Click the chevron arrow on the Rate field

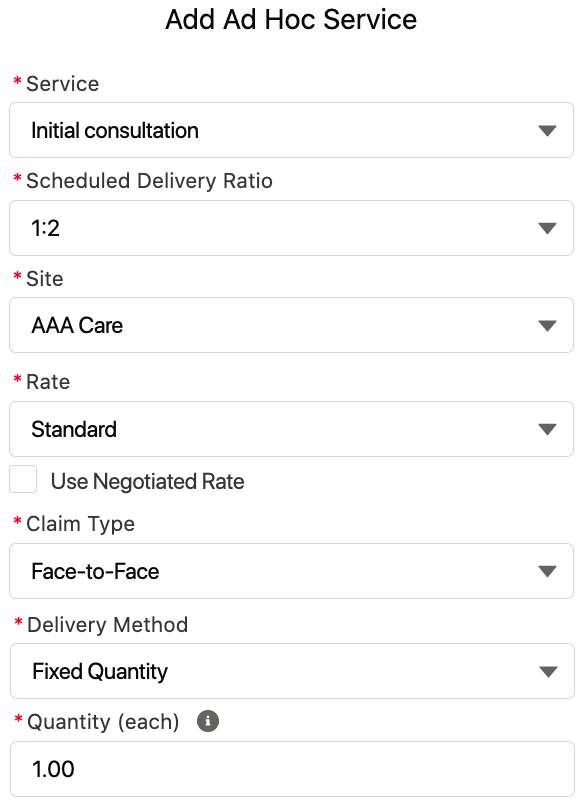[x=548, y=428]
